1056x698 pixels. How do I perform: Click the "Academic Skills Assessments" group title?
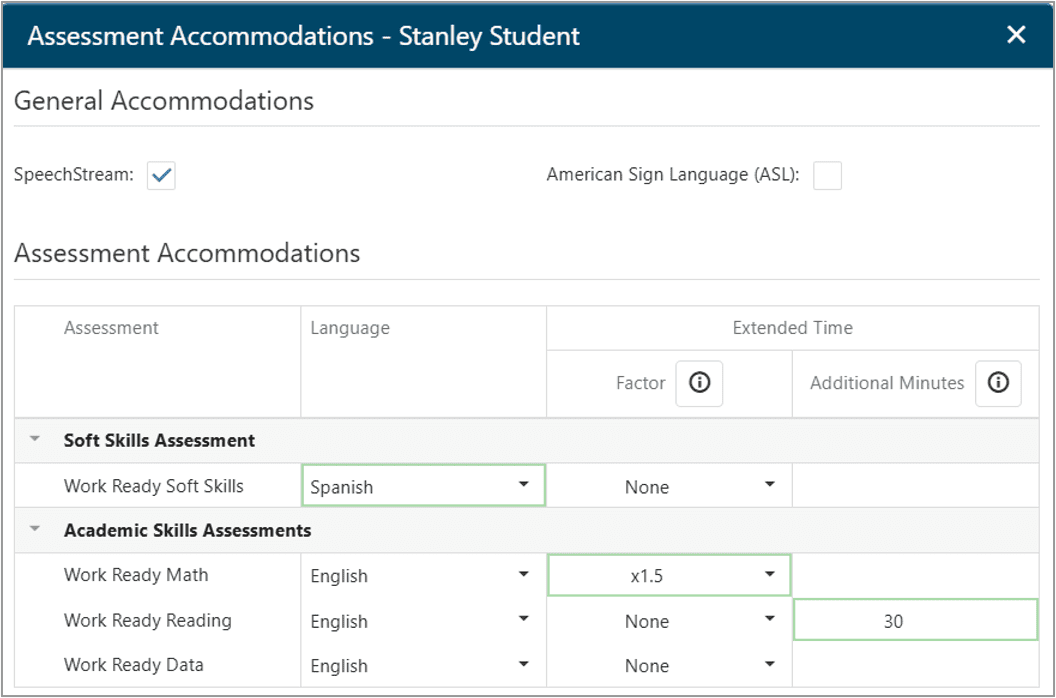187,530
